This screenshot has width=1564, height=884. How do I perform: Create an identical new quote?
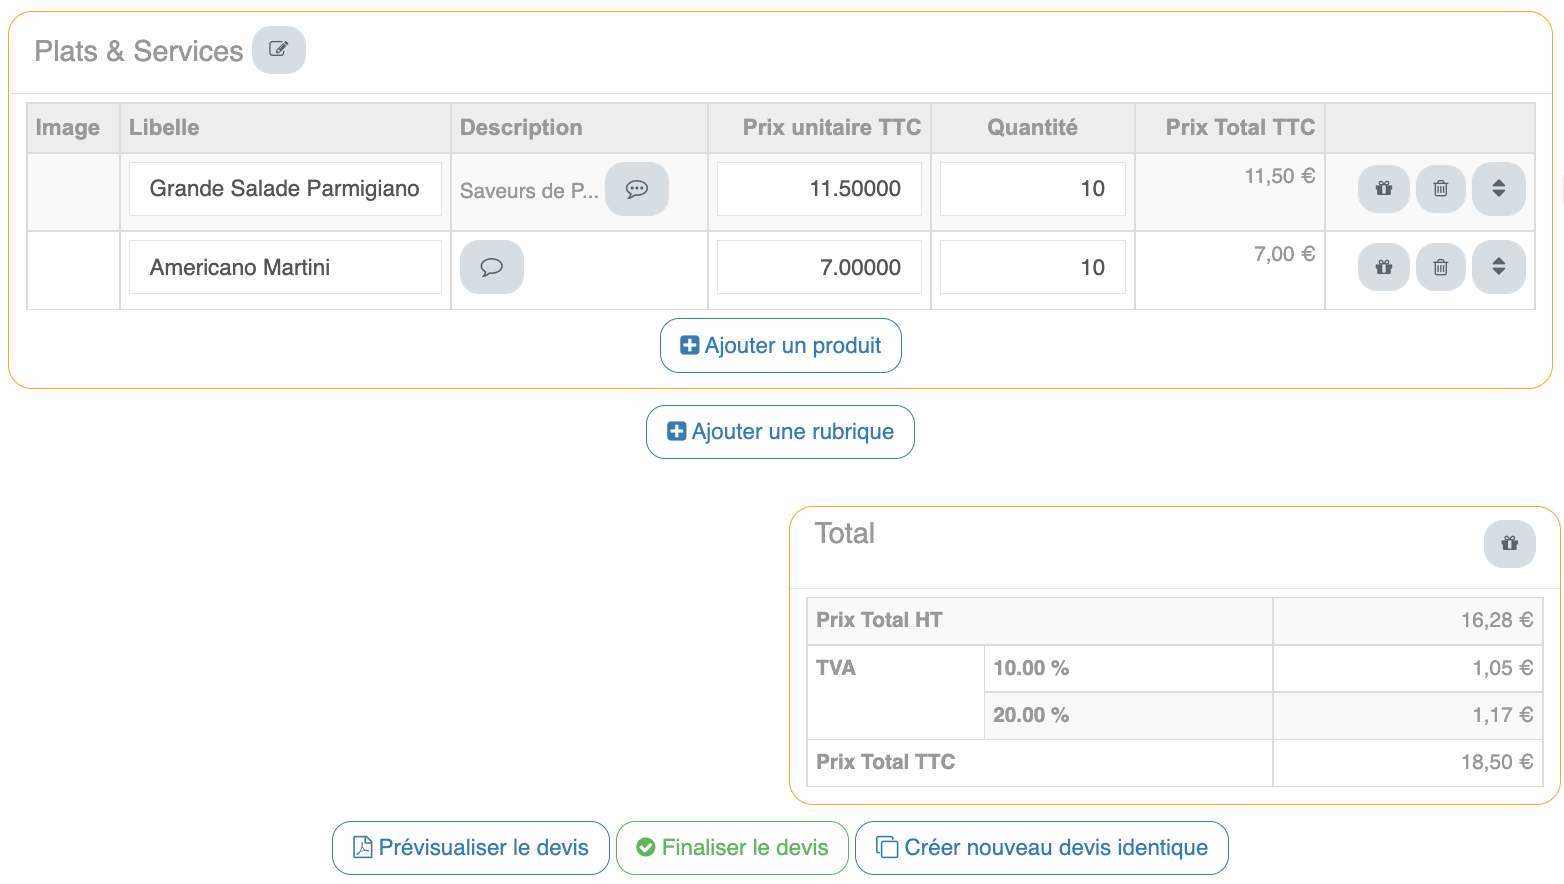tap(1041, 848)
